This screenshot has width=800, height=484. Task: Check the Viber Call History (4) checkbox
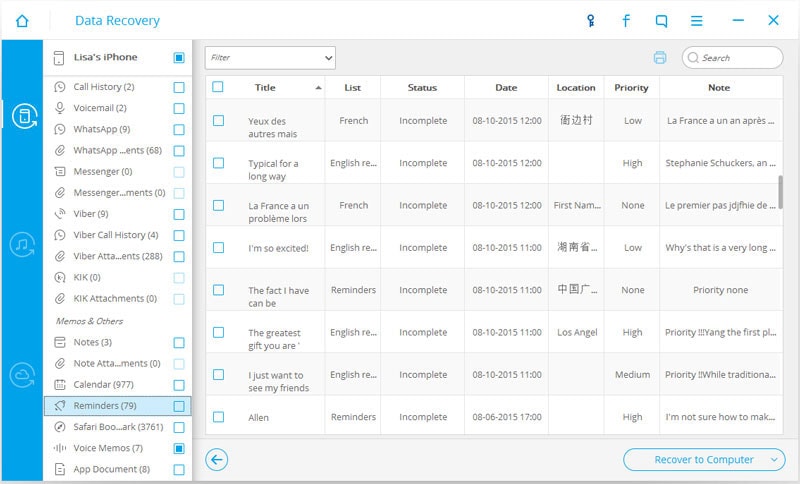coord(179,236)
